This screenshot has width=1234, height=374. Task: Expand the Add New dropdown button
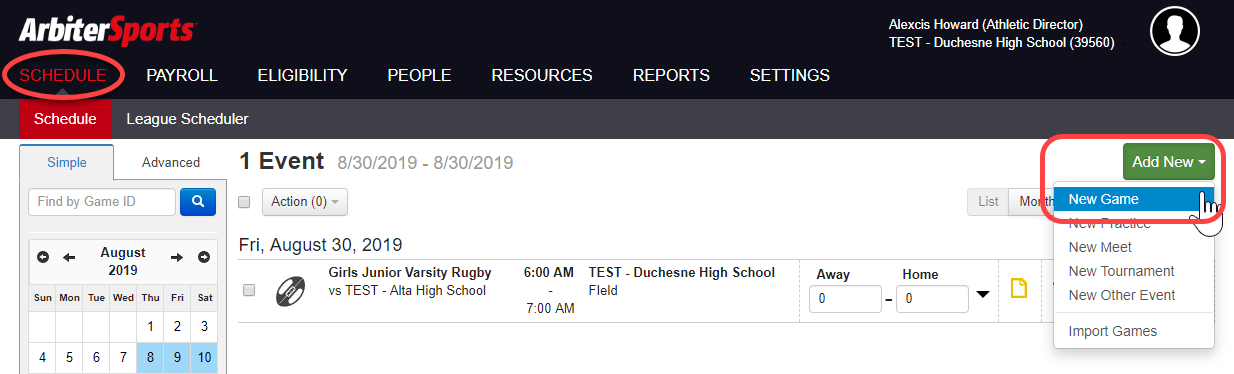1168,162
